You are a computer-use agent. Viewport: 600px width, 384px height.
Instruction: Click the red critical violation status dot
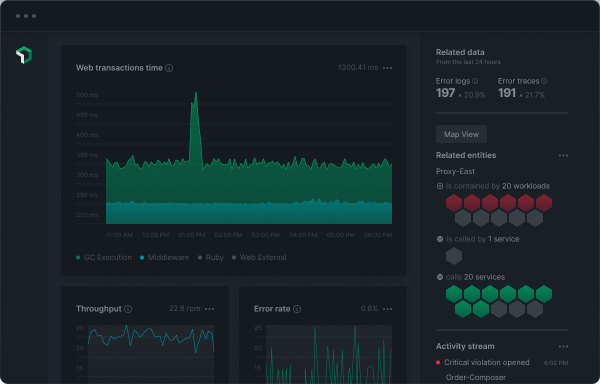pyautogui.click(x=438, y=363)
